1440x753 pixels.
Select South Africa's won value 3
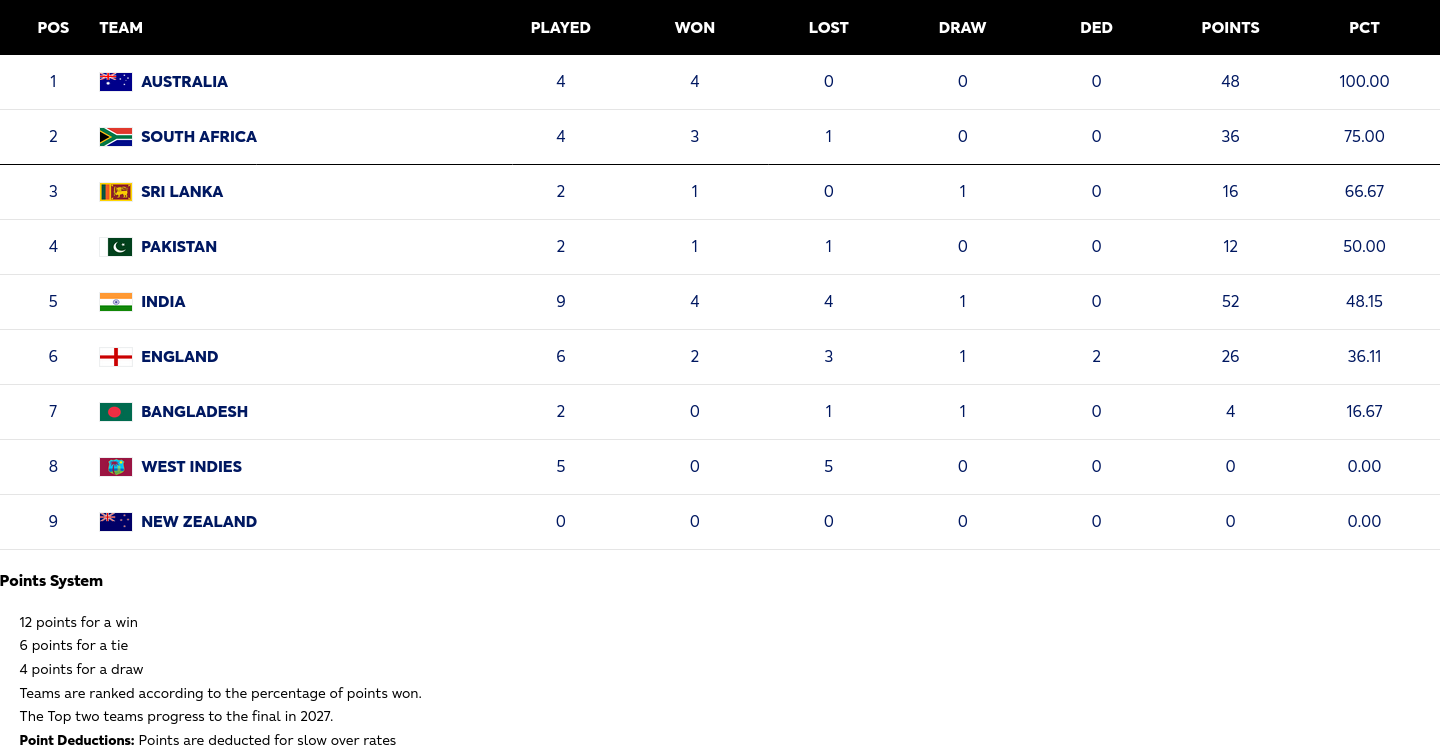pyautogui.click(x=695, y=137)
